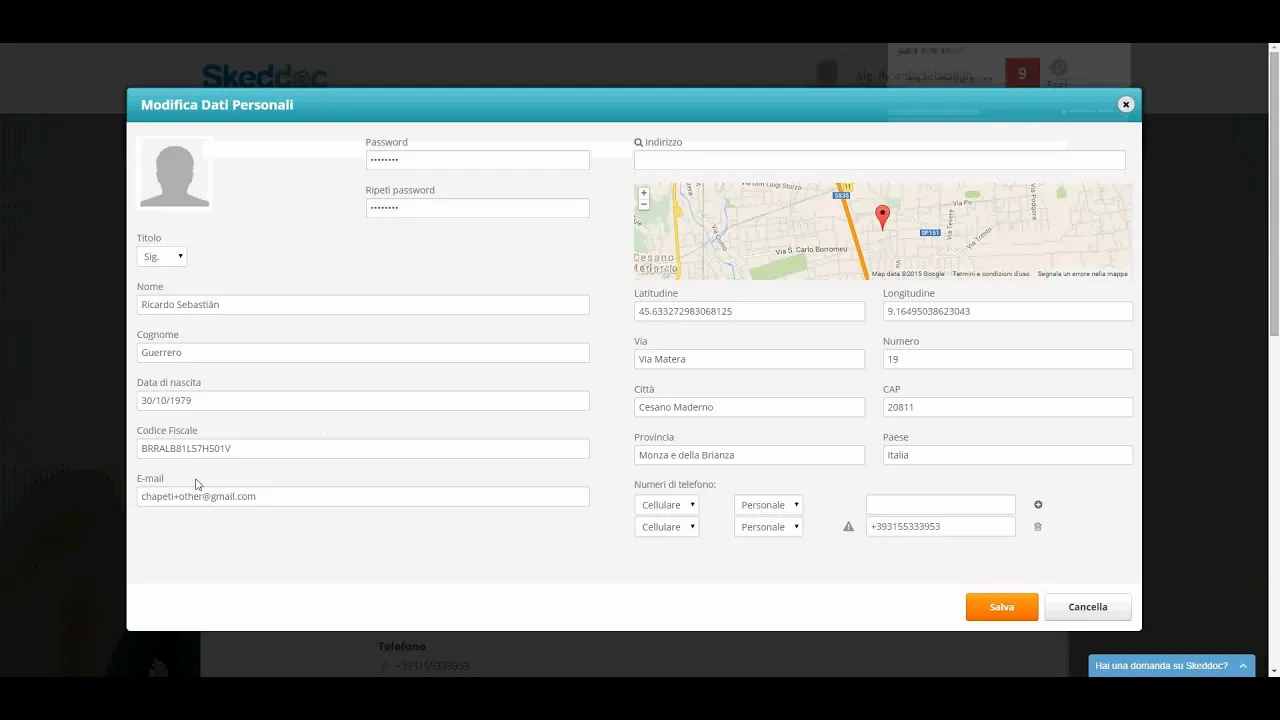Screen dimensions: 1280x720
Task: Click the Longitudine field
Action: (x=1008, y=311)
